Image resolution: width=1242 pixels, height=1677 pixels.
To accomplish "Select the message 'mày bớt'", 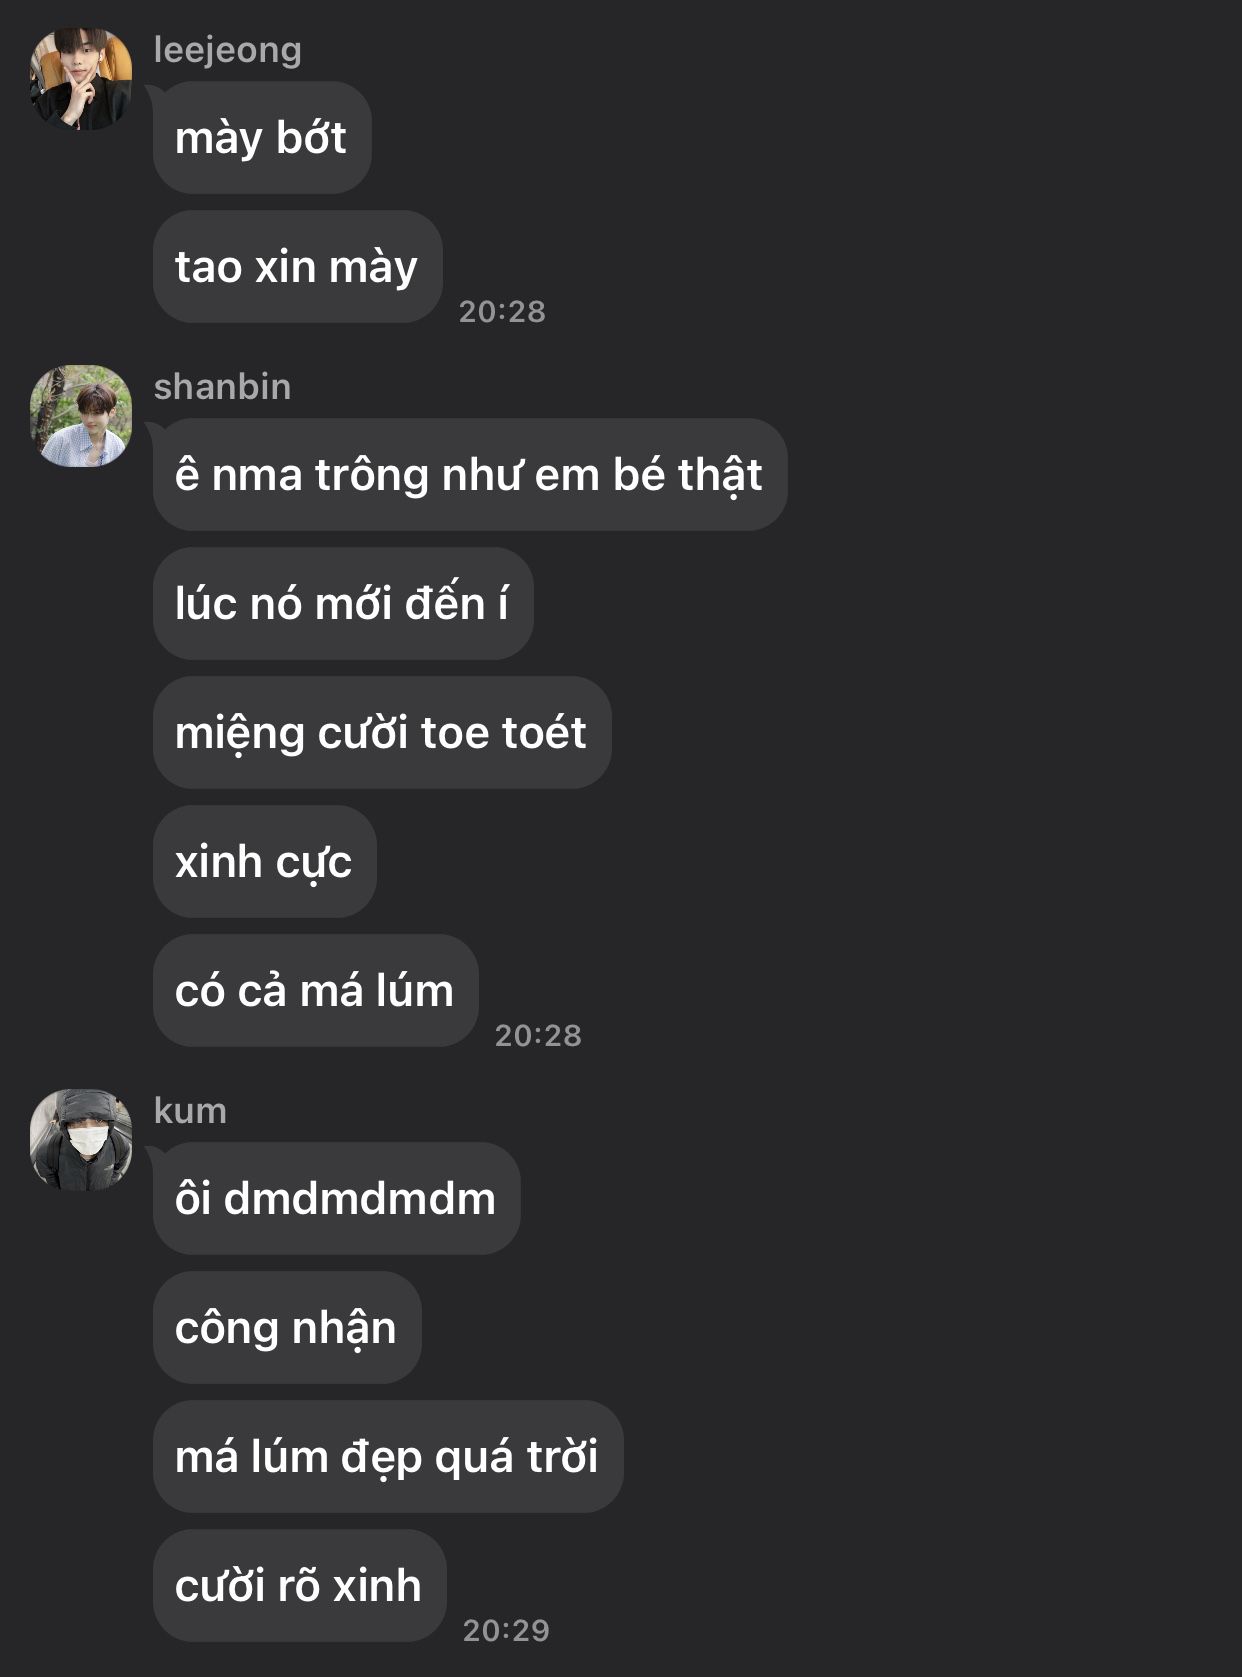I will click(x=262, y=138).
